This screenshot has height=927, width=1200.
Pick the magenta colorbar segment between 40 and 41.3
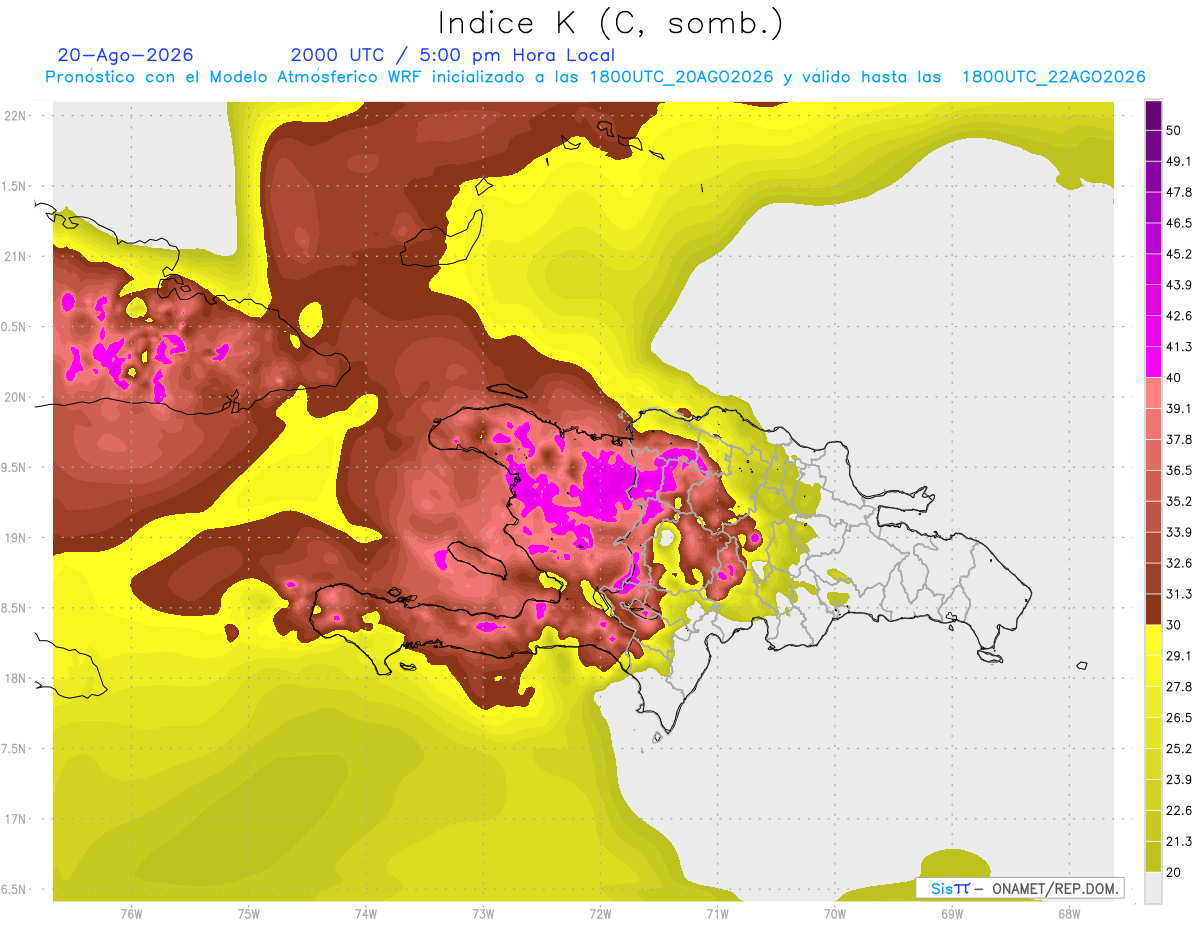(1153, 361)
